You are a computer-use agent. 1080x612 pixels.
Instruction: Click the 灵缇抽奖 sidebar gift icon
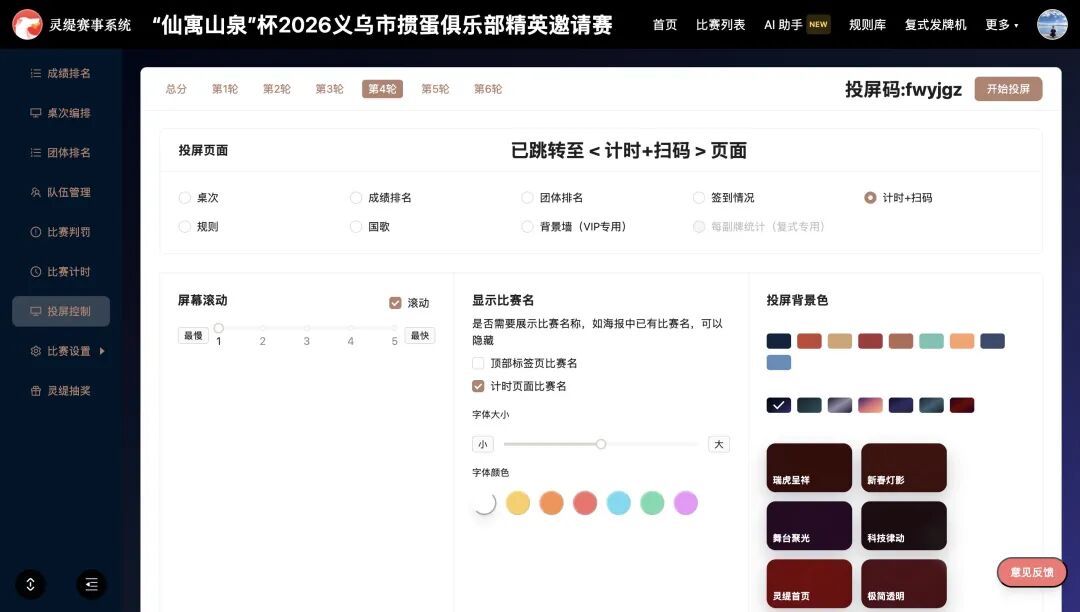click(x=35, y=390)
